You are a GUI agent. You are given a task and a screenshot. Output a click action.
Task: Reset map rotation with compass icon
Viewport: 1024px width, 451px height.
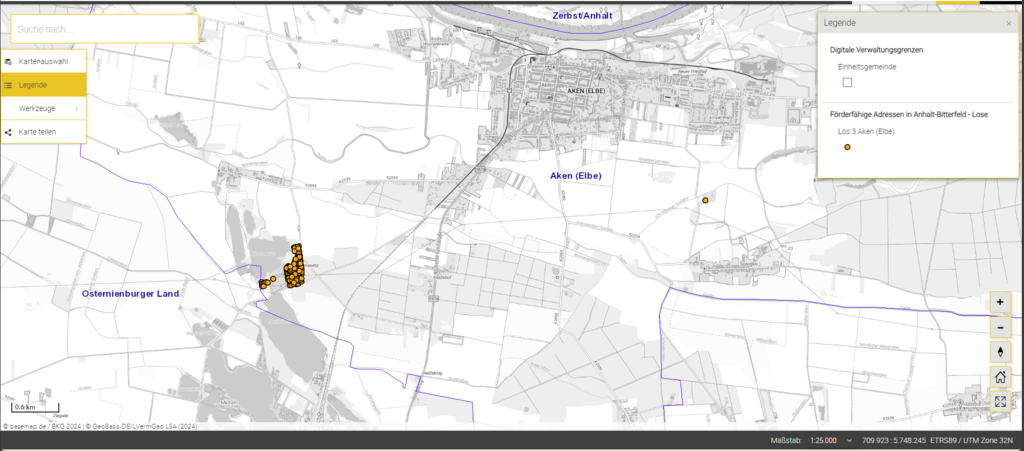[x=1001, y=353]
